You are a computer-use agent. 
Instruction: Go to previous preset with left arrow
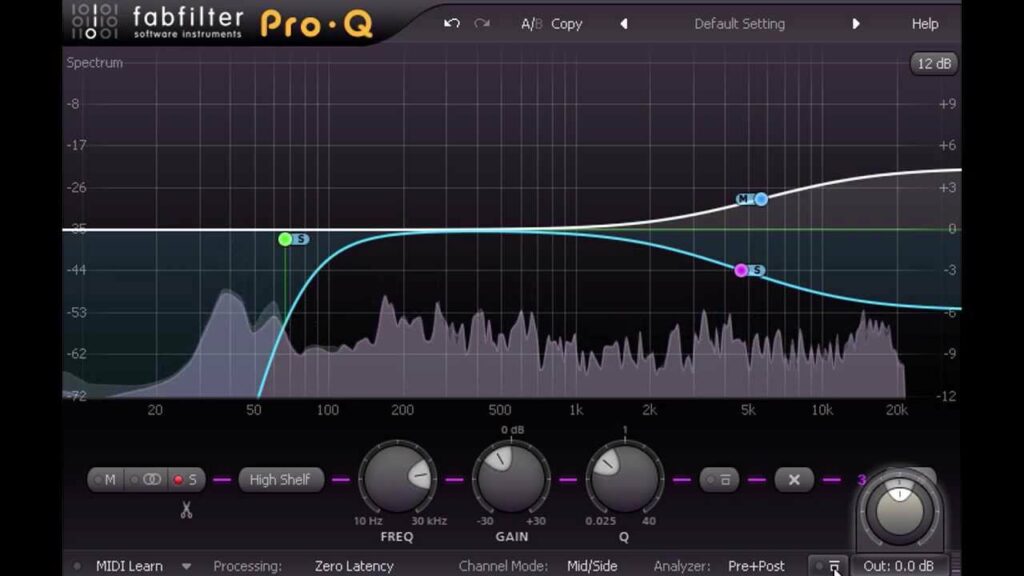[624, 24]
